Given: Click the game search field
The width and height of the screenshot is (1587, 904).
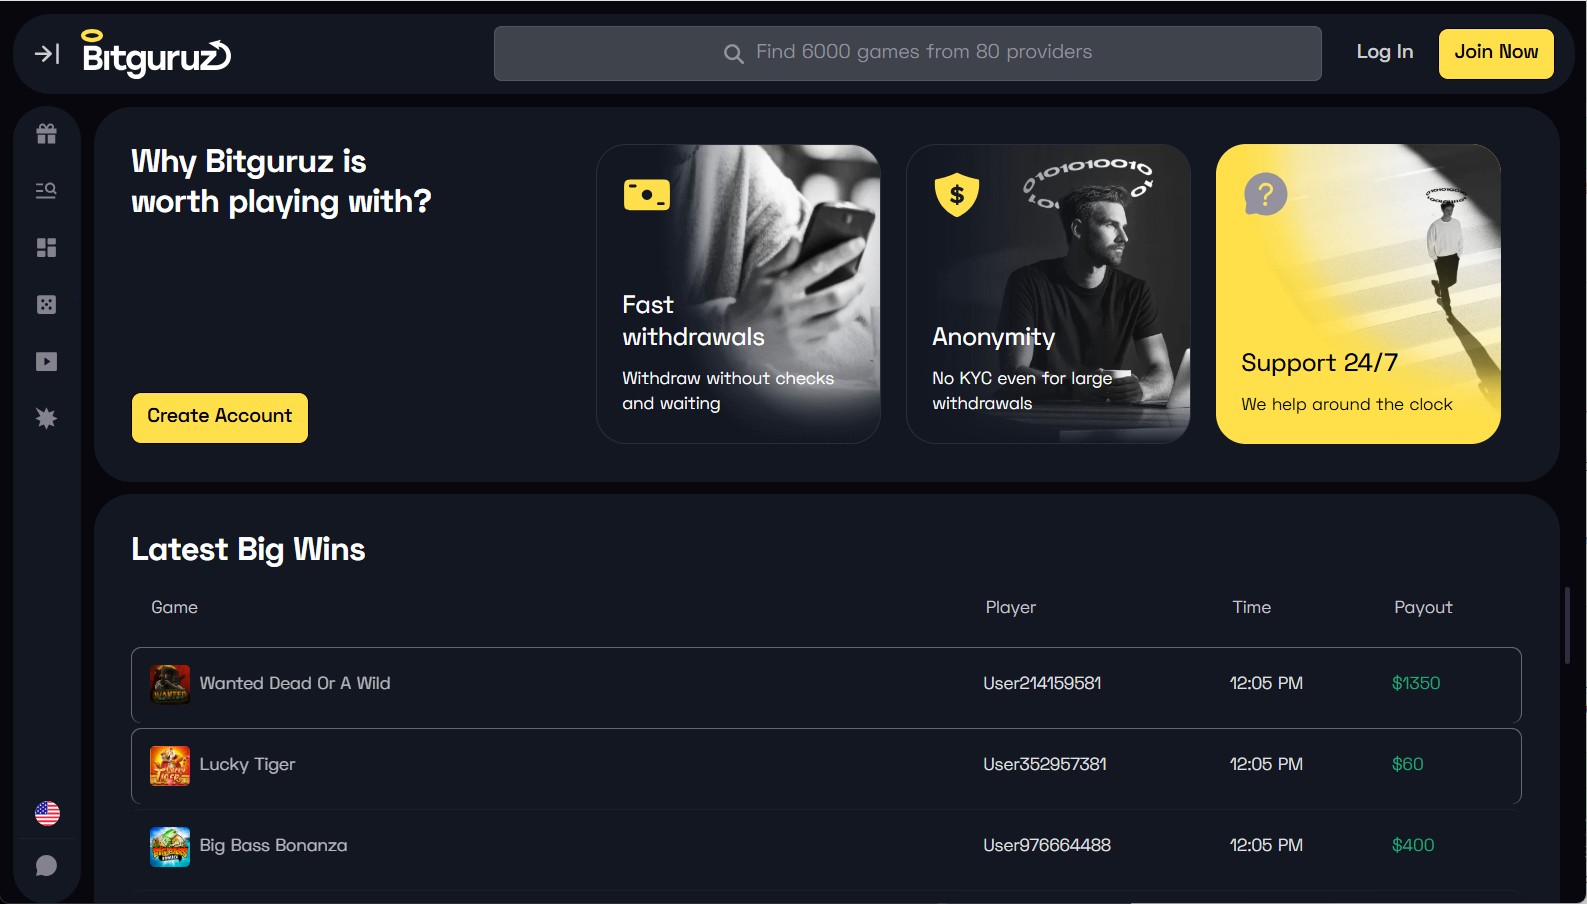Looking at the screenshot, I should pos(907,53).
